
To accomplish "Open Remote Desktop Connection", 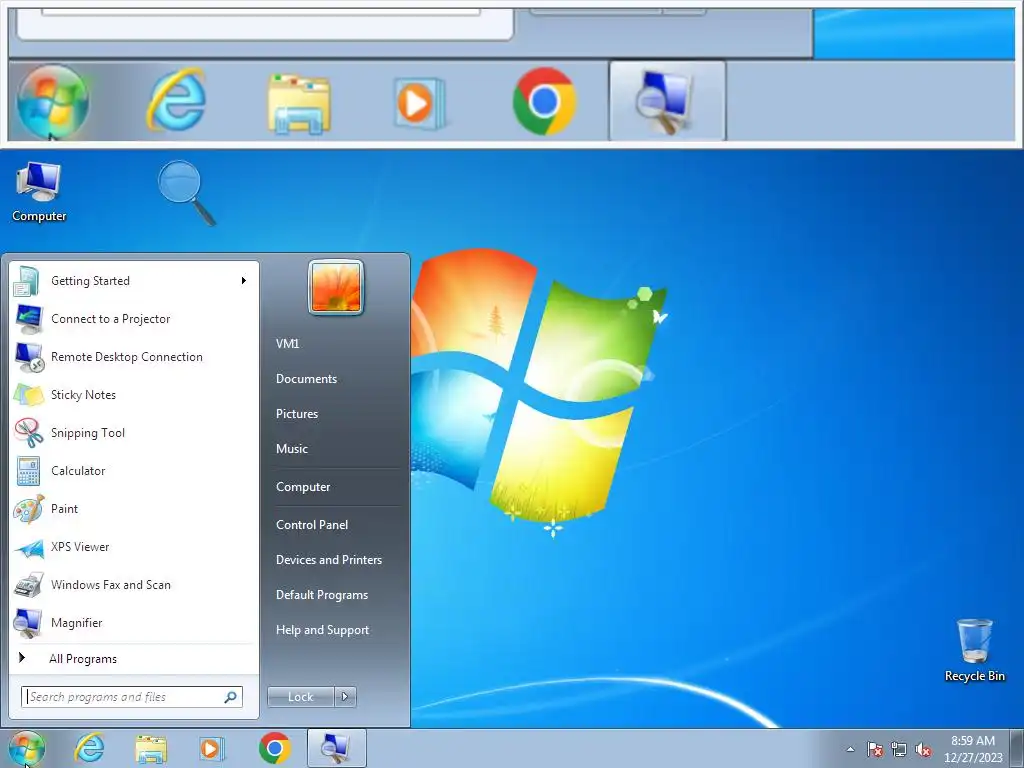I will [x=134, y=357].
